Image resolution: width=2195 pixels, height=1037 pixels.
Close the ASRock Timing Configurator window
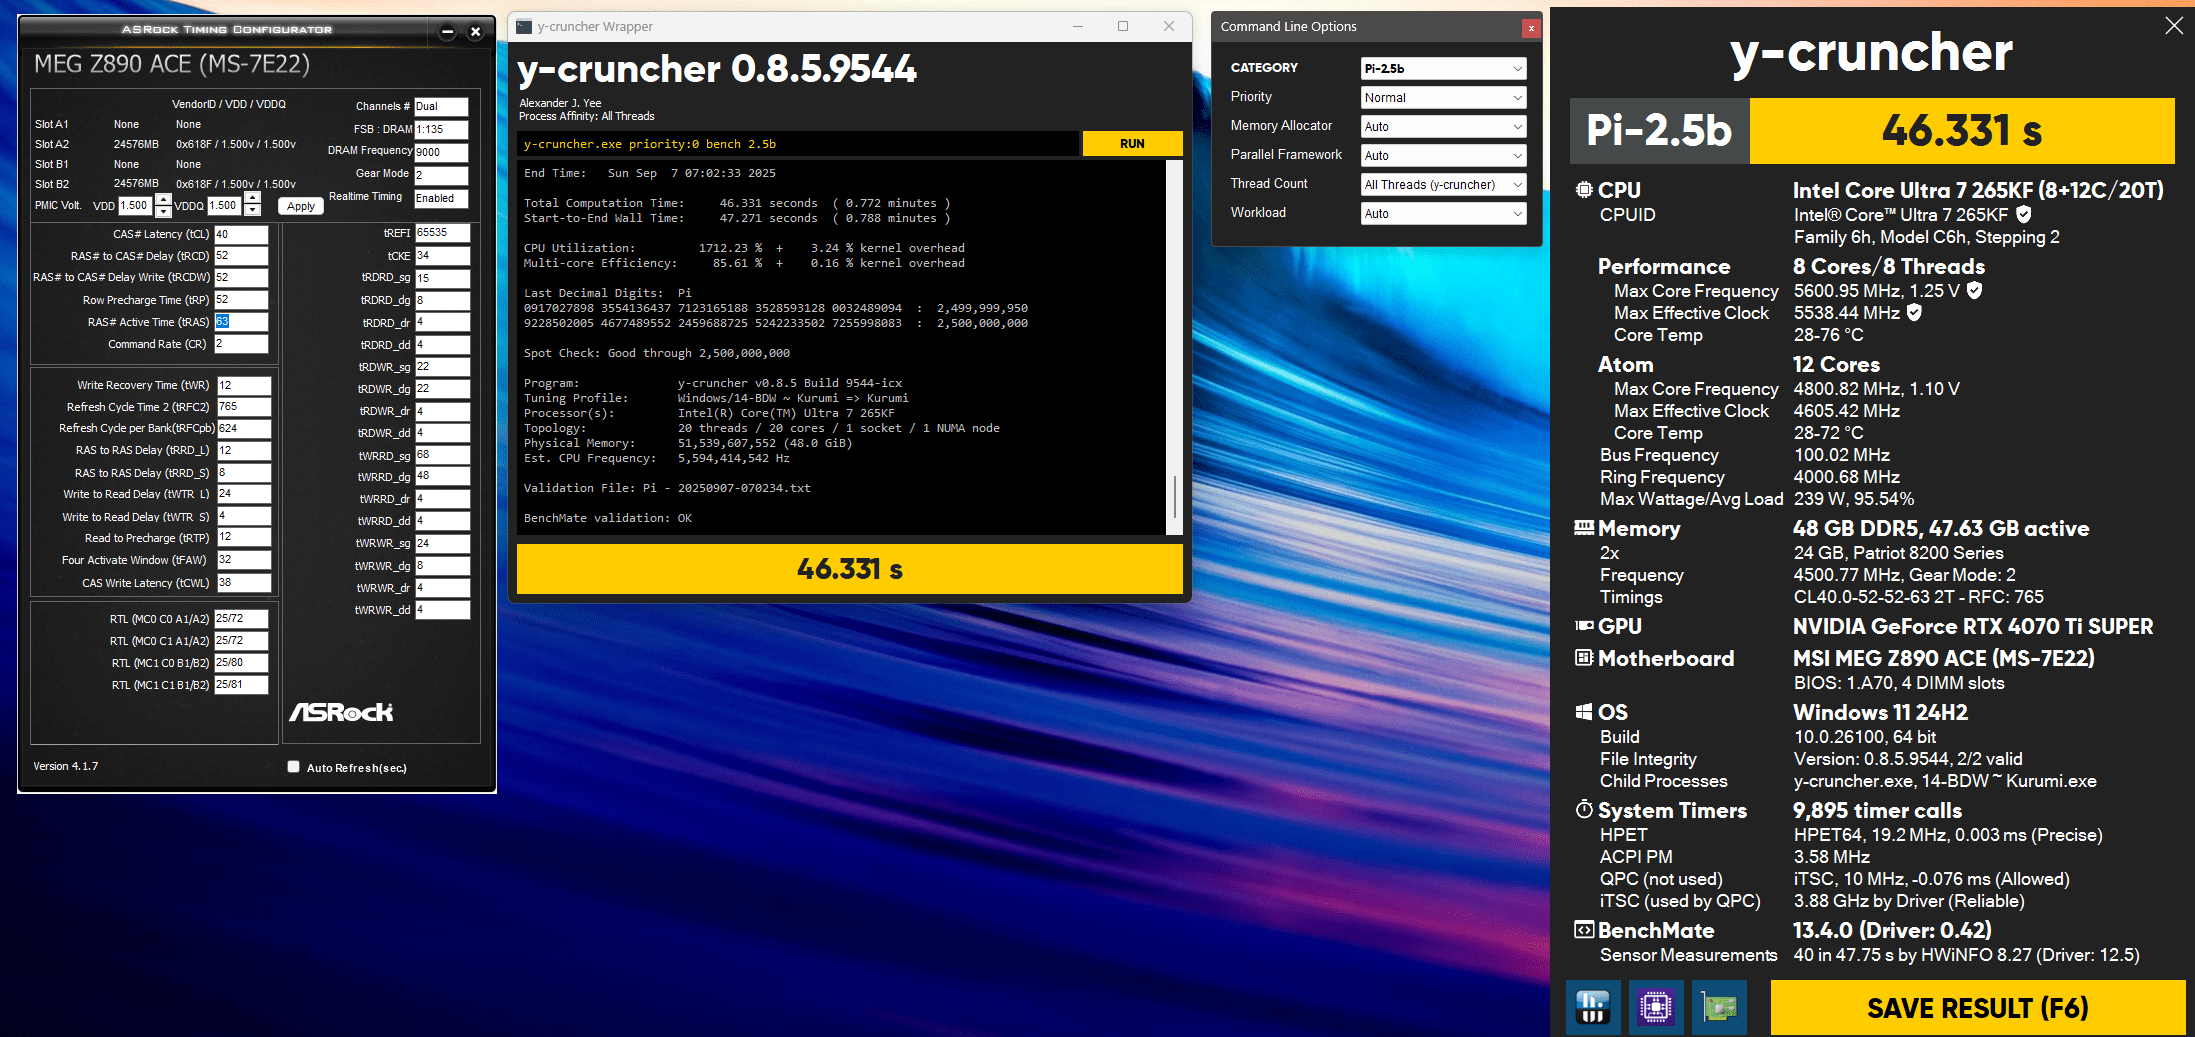tap(476, 32)
